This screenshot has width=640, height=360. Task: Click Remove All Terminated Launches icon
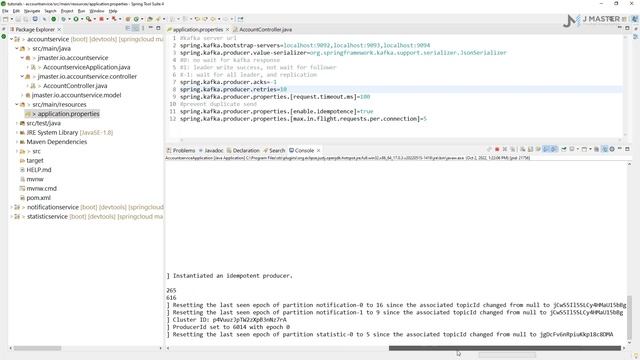point(513,149)
